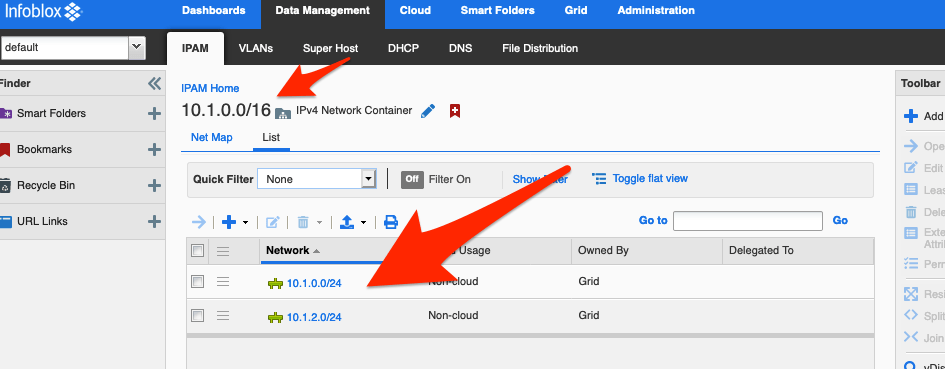Click the Toolbar Edit icon
The height and width of the screenshot is (369, 945).
click(911, 168)
